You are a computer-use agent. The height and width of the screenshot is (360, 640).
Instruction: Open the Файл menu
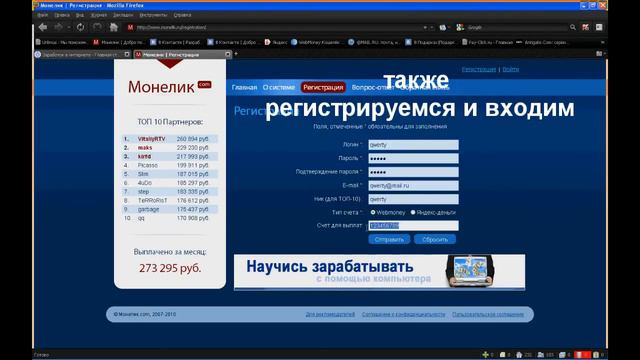tap(42, 15)
